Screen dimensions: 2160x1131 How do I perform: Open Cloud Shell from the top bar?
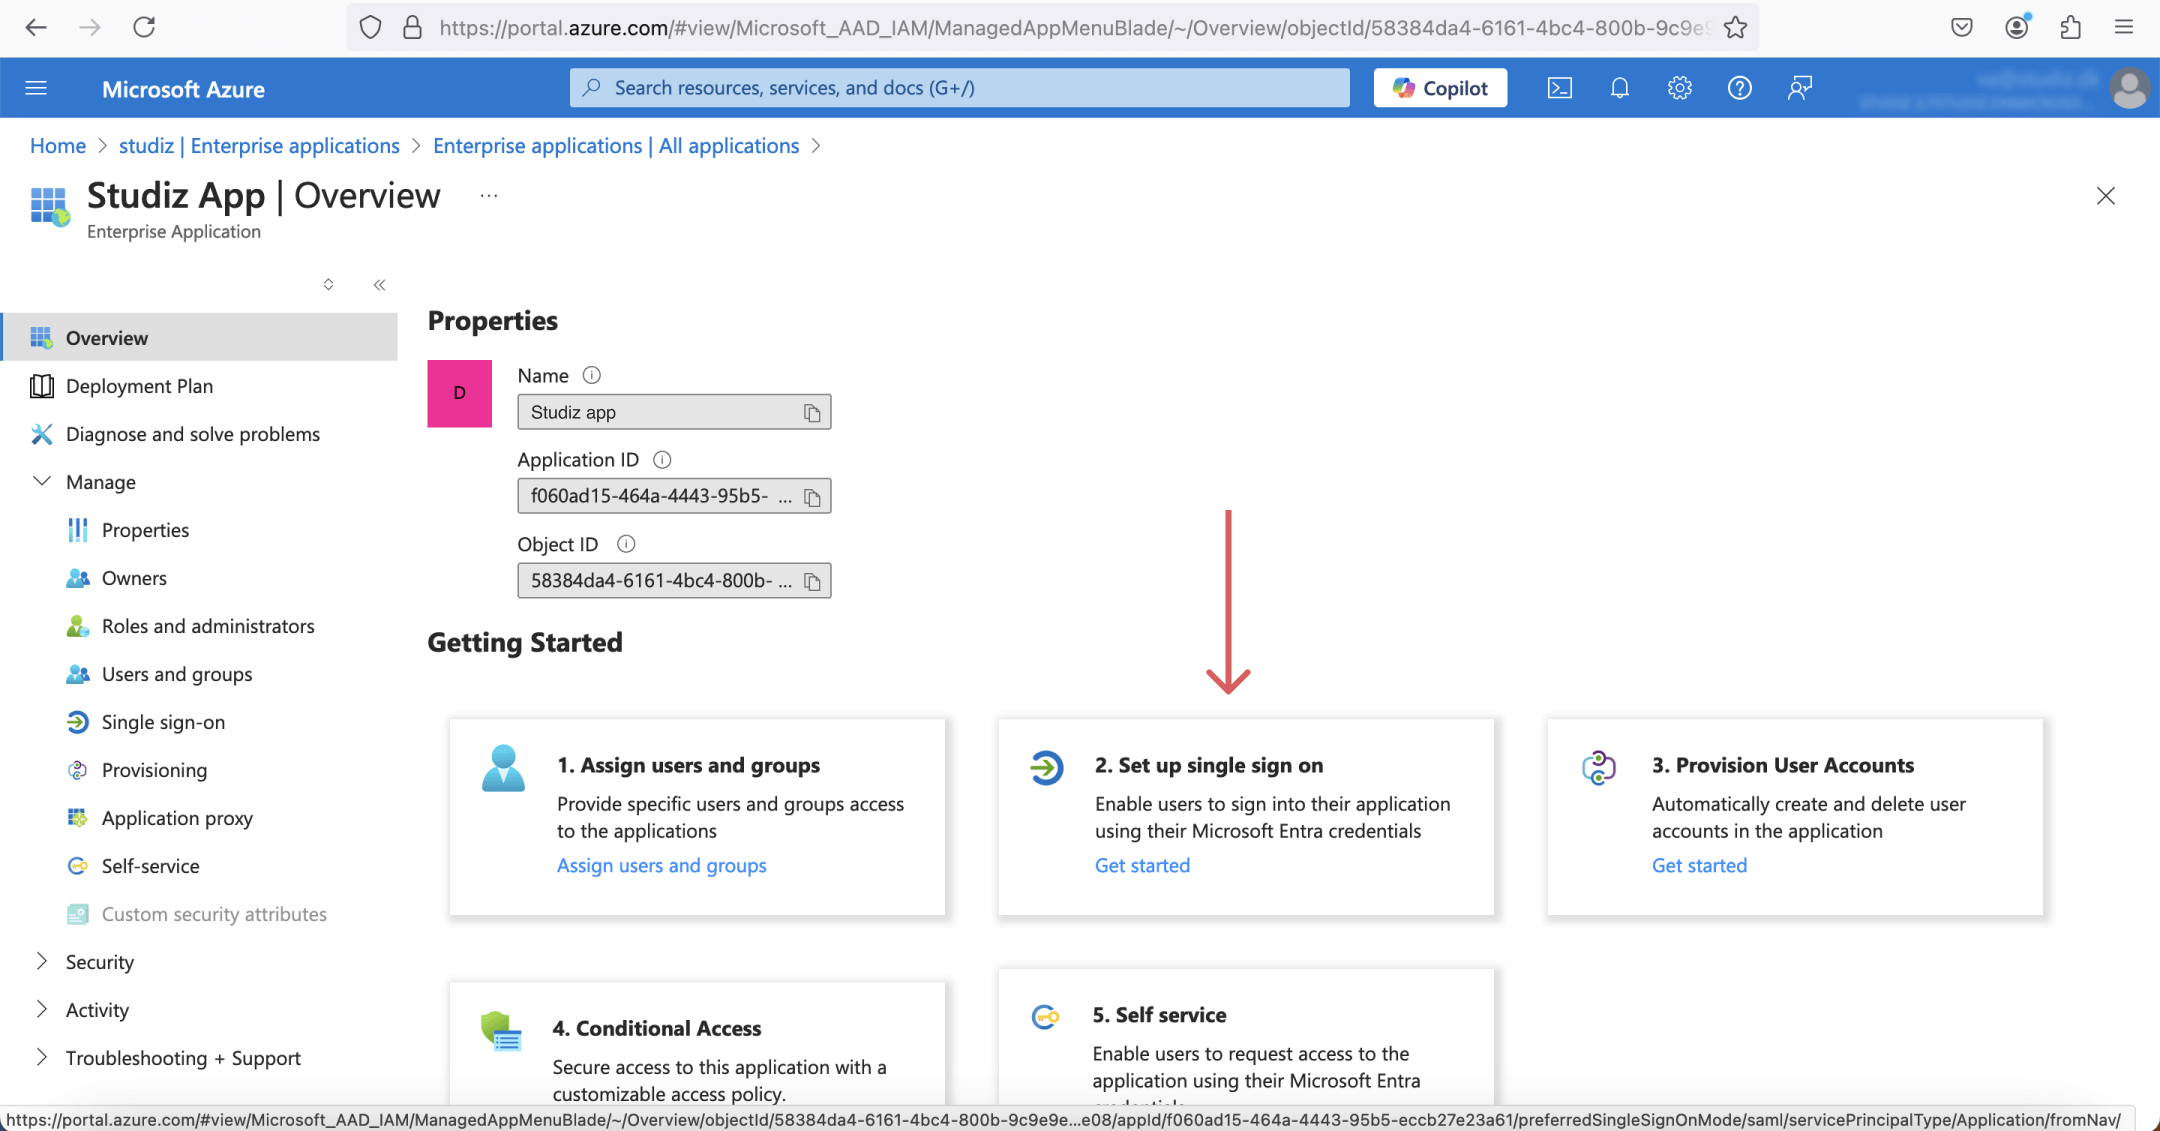1559,88
